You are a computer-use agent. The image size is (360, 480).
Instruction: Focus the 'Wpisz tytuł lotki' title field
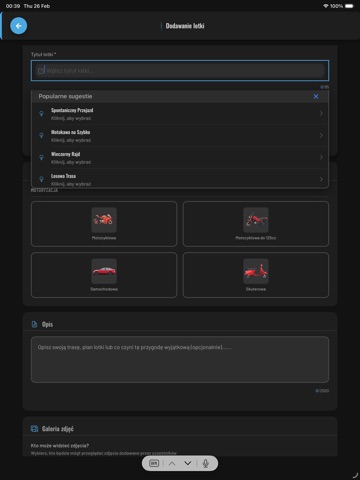click(180, 71)
